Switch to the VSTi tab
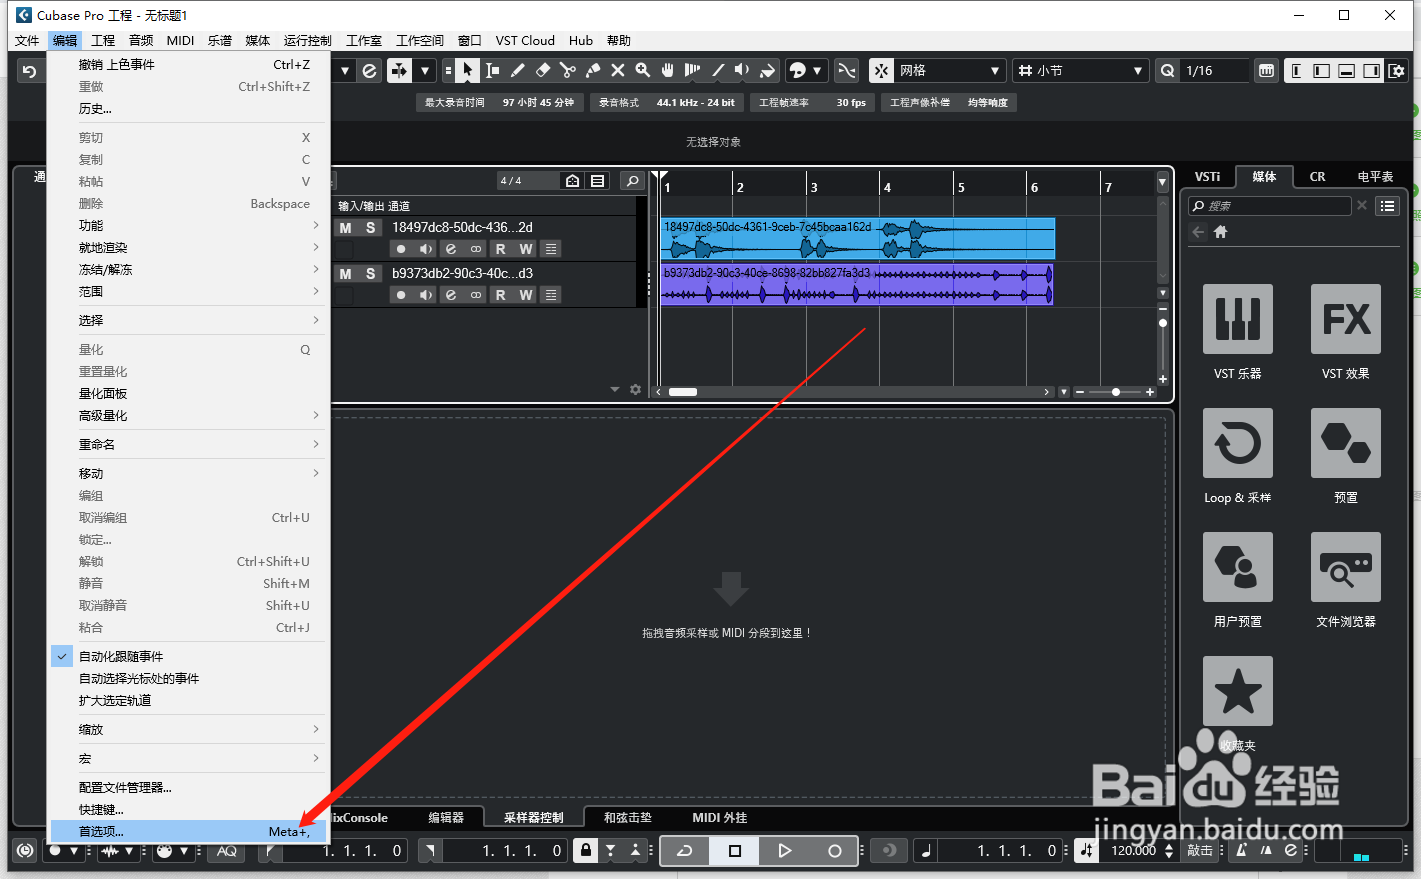 click(x=1208, y=177)
